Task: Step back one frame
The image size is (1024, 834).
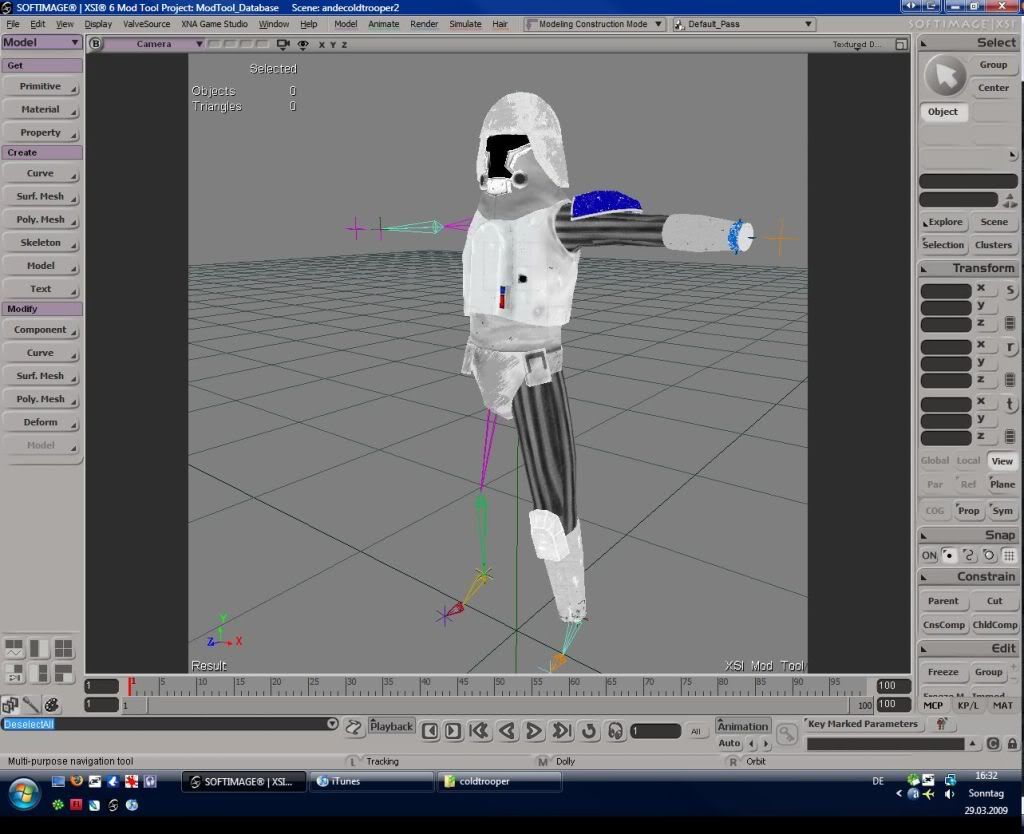Action: point(430,731)
